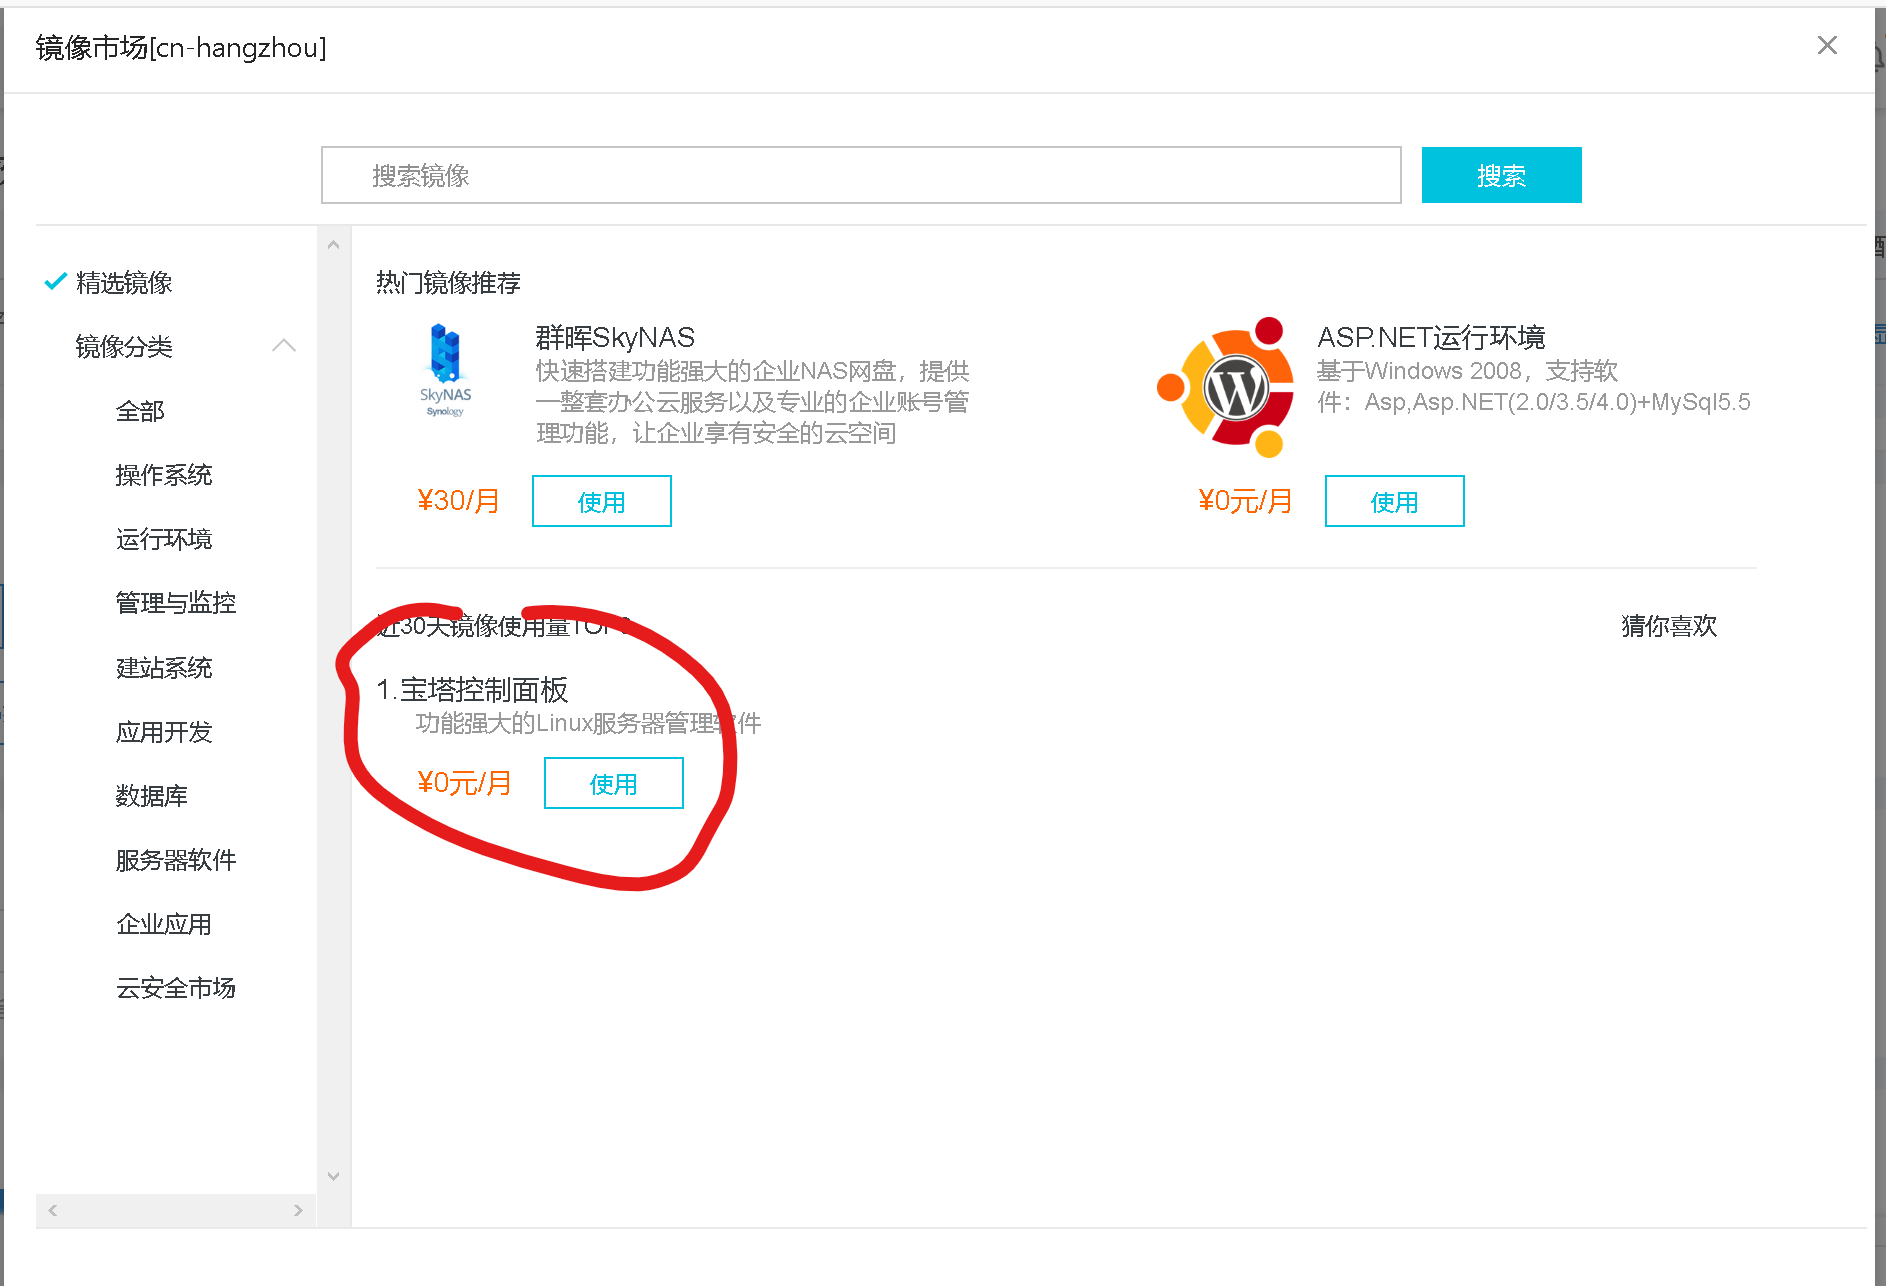Click the 热门镜像推荐 heading

448,283
